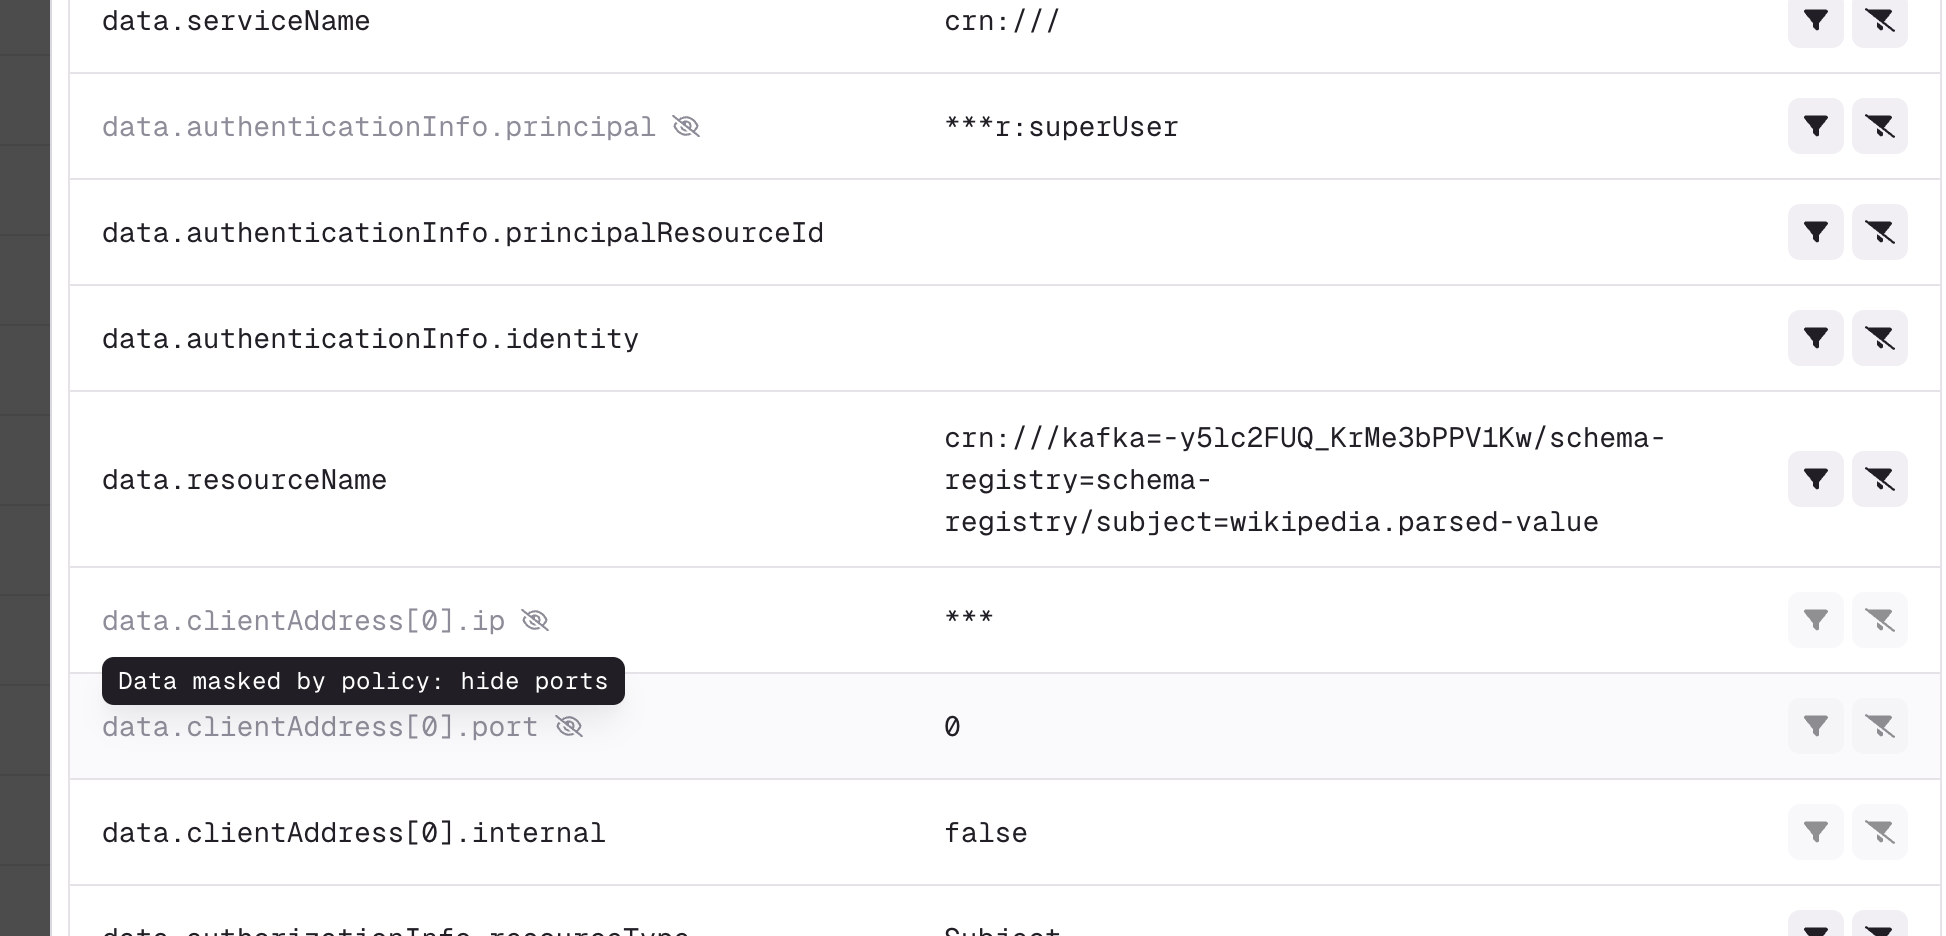The width and height of the screenshot is (1946, 936).
Task: Click masked eye icon beside authenticationInfo.principal
Action: pos(686,126)
